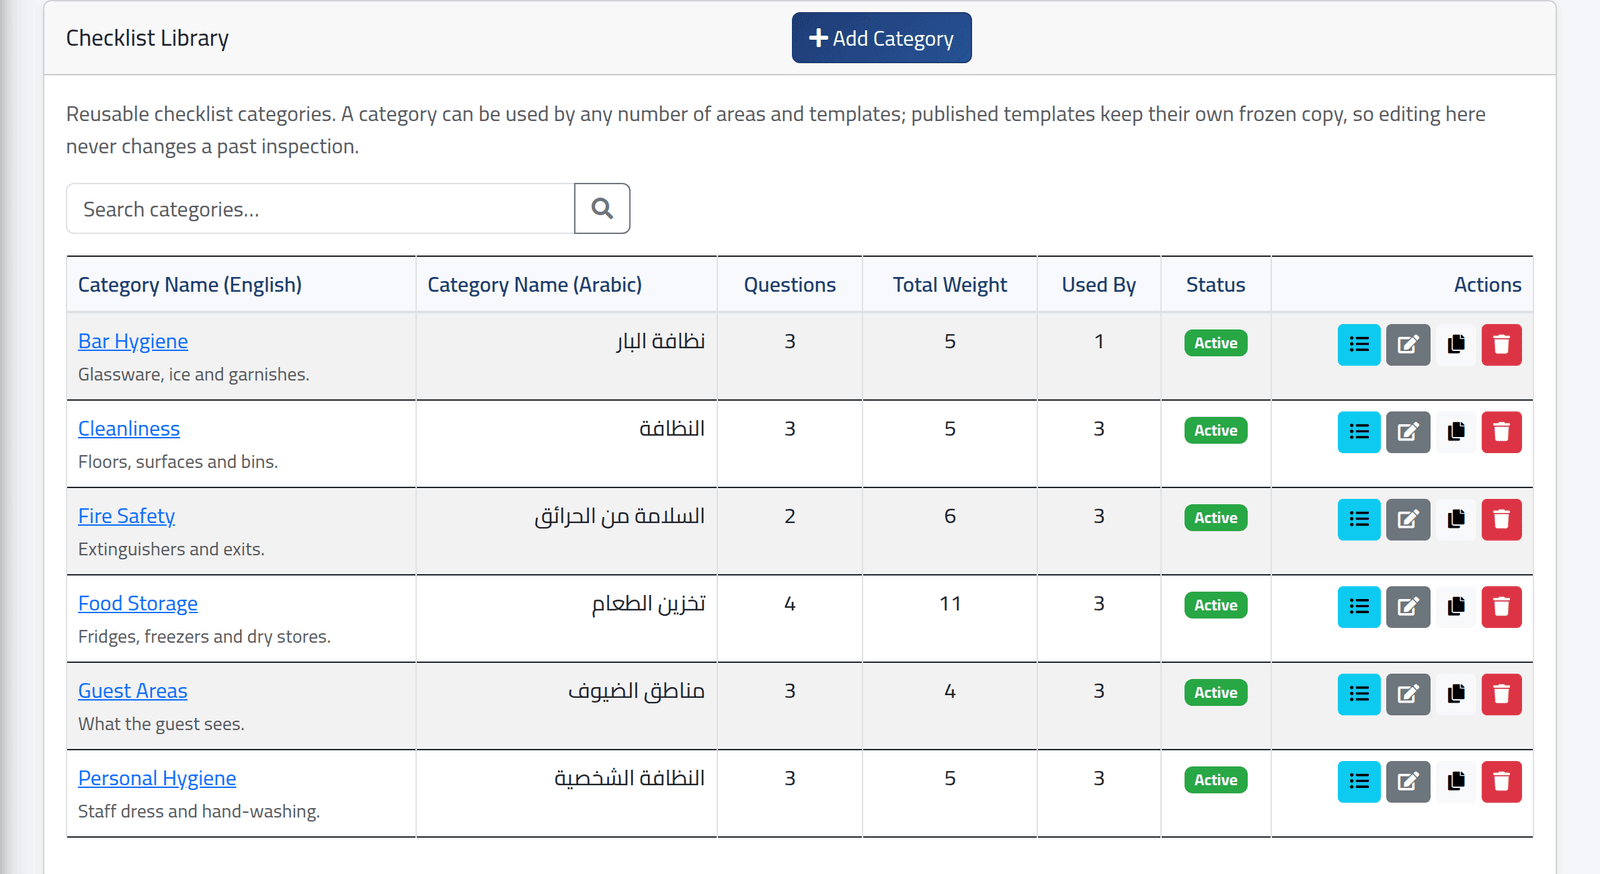The image size is (1600, 874).
Task: Open the Personal Hygiene category link
Action: pos(157,778)
